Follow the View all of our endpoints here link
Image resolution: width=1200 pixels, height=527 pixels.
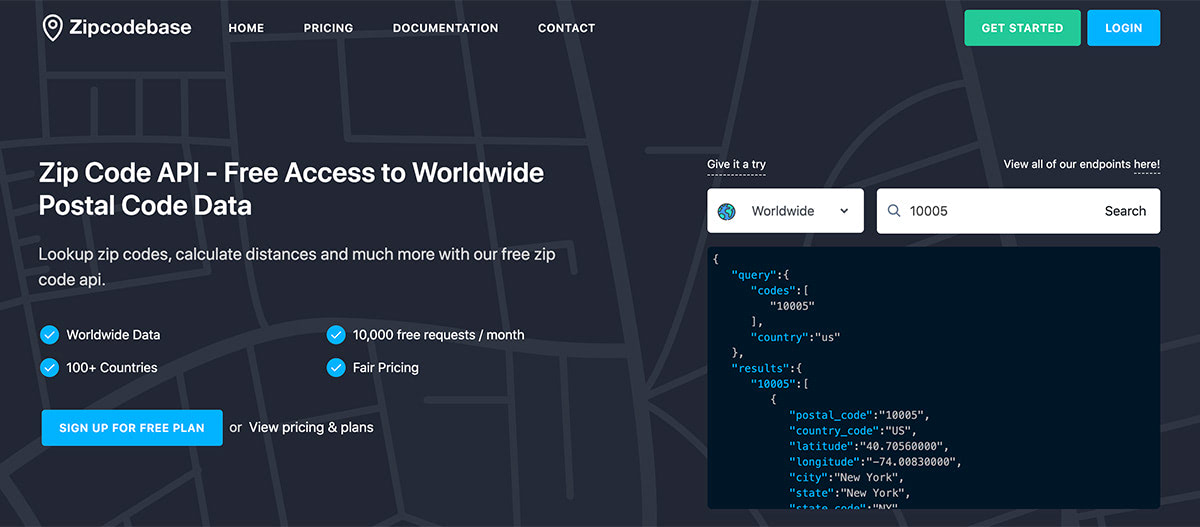(x=1082, y=164)
